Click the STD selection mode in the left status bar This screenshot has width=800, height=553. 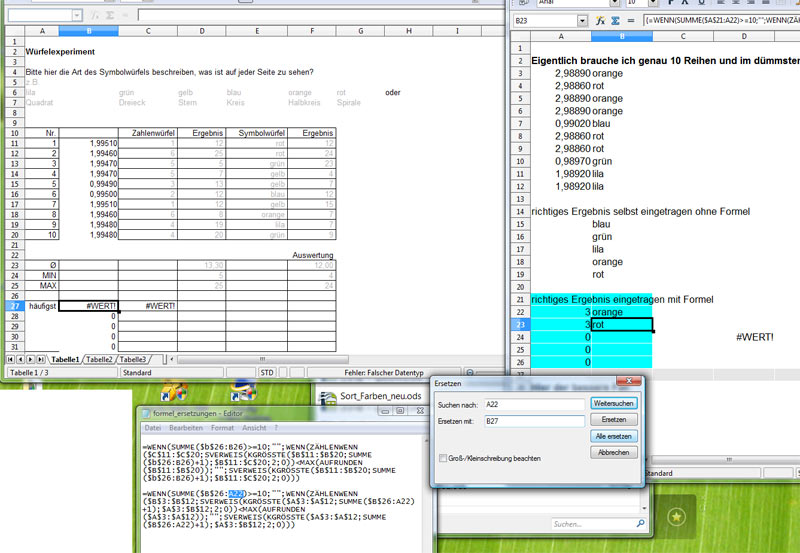click(267, 373)
